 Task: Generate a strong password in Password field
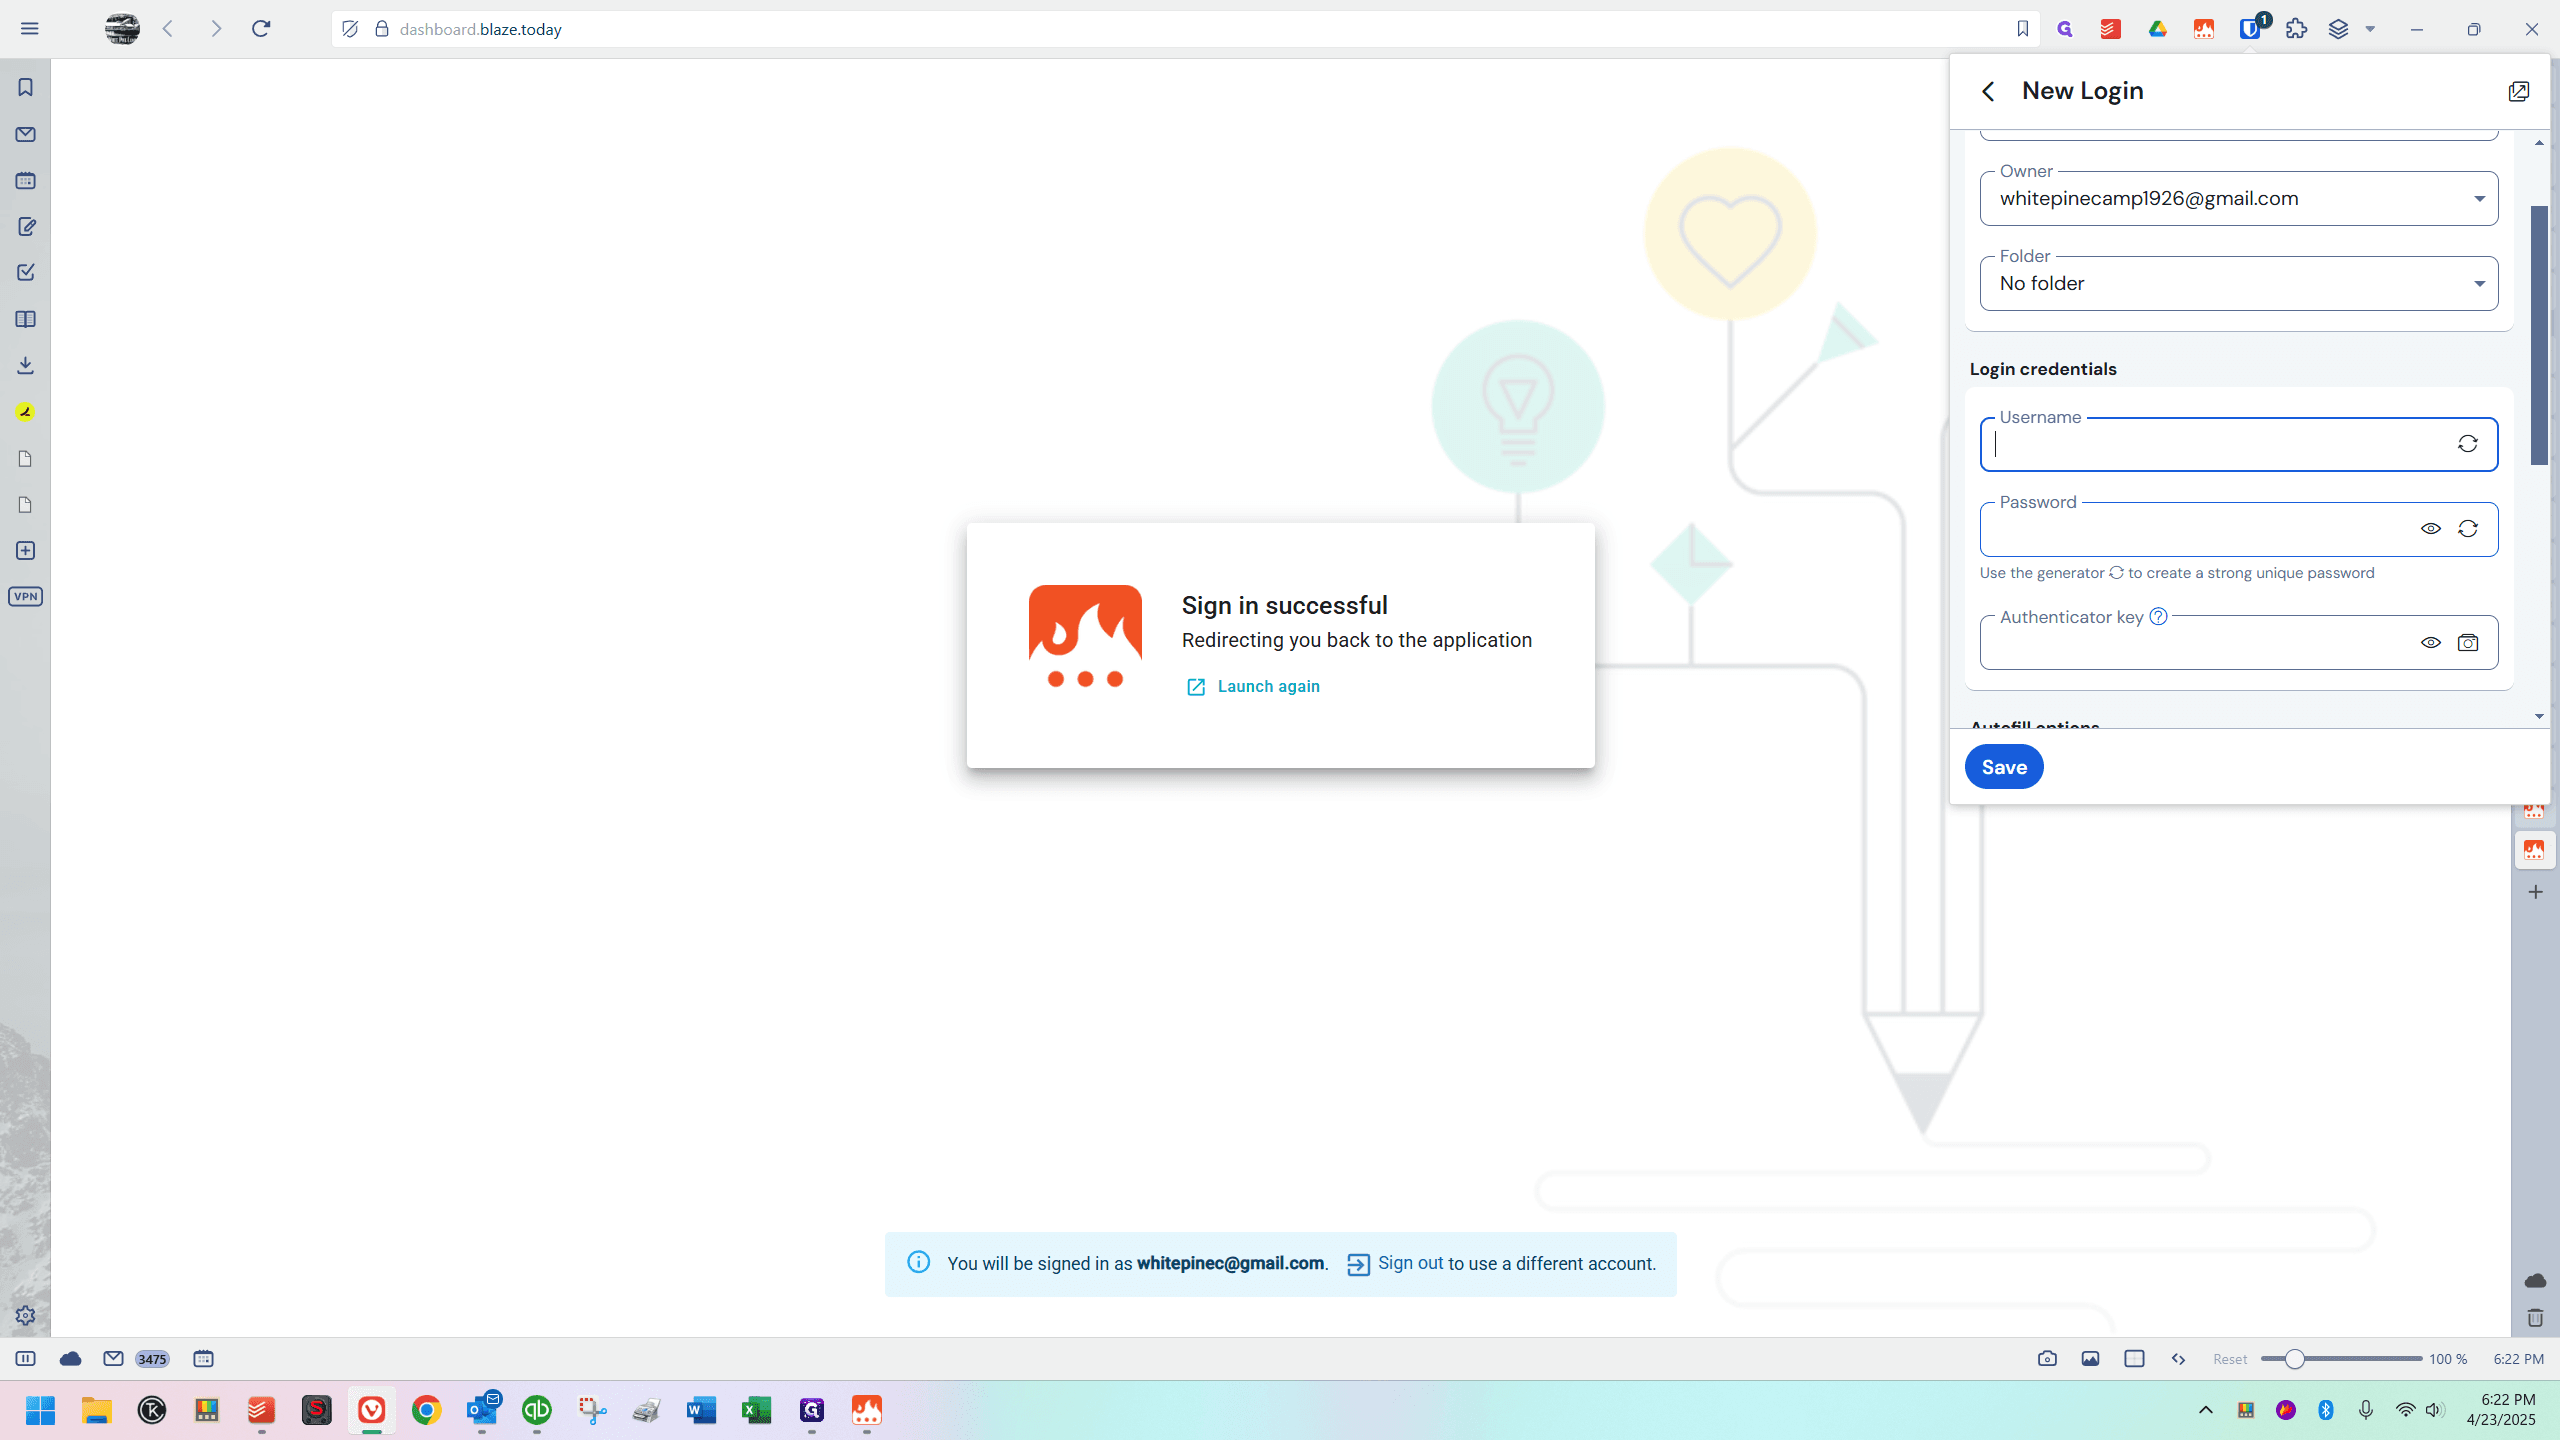click(x=2467, y=529)
